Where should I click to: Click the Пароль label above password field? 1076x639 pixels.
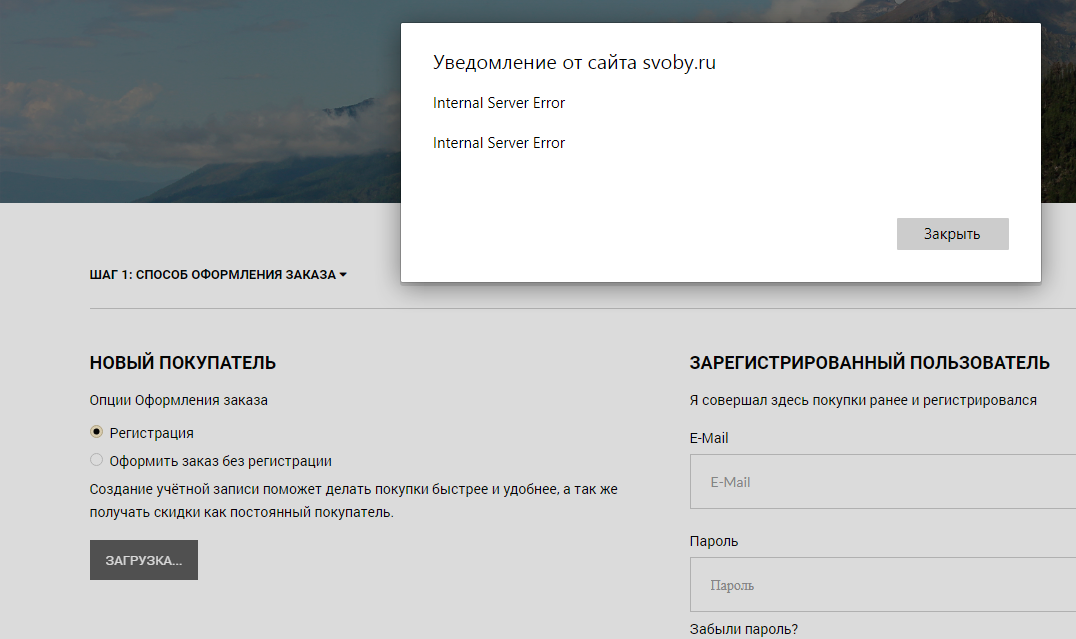coord(714,541)
